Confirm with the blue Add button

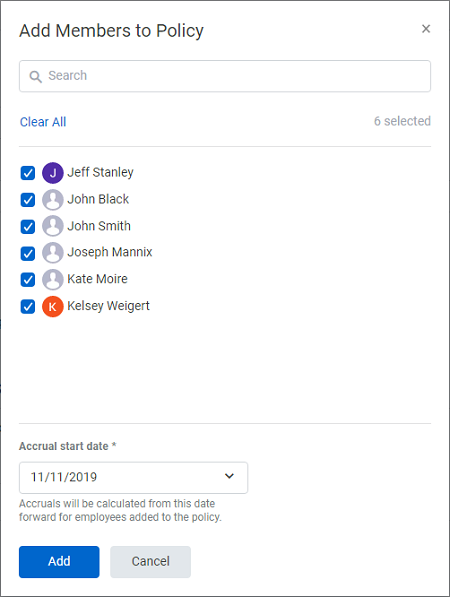tap(59, 562)
